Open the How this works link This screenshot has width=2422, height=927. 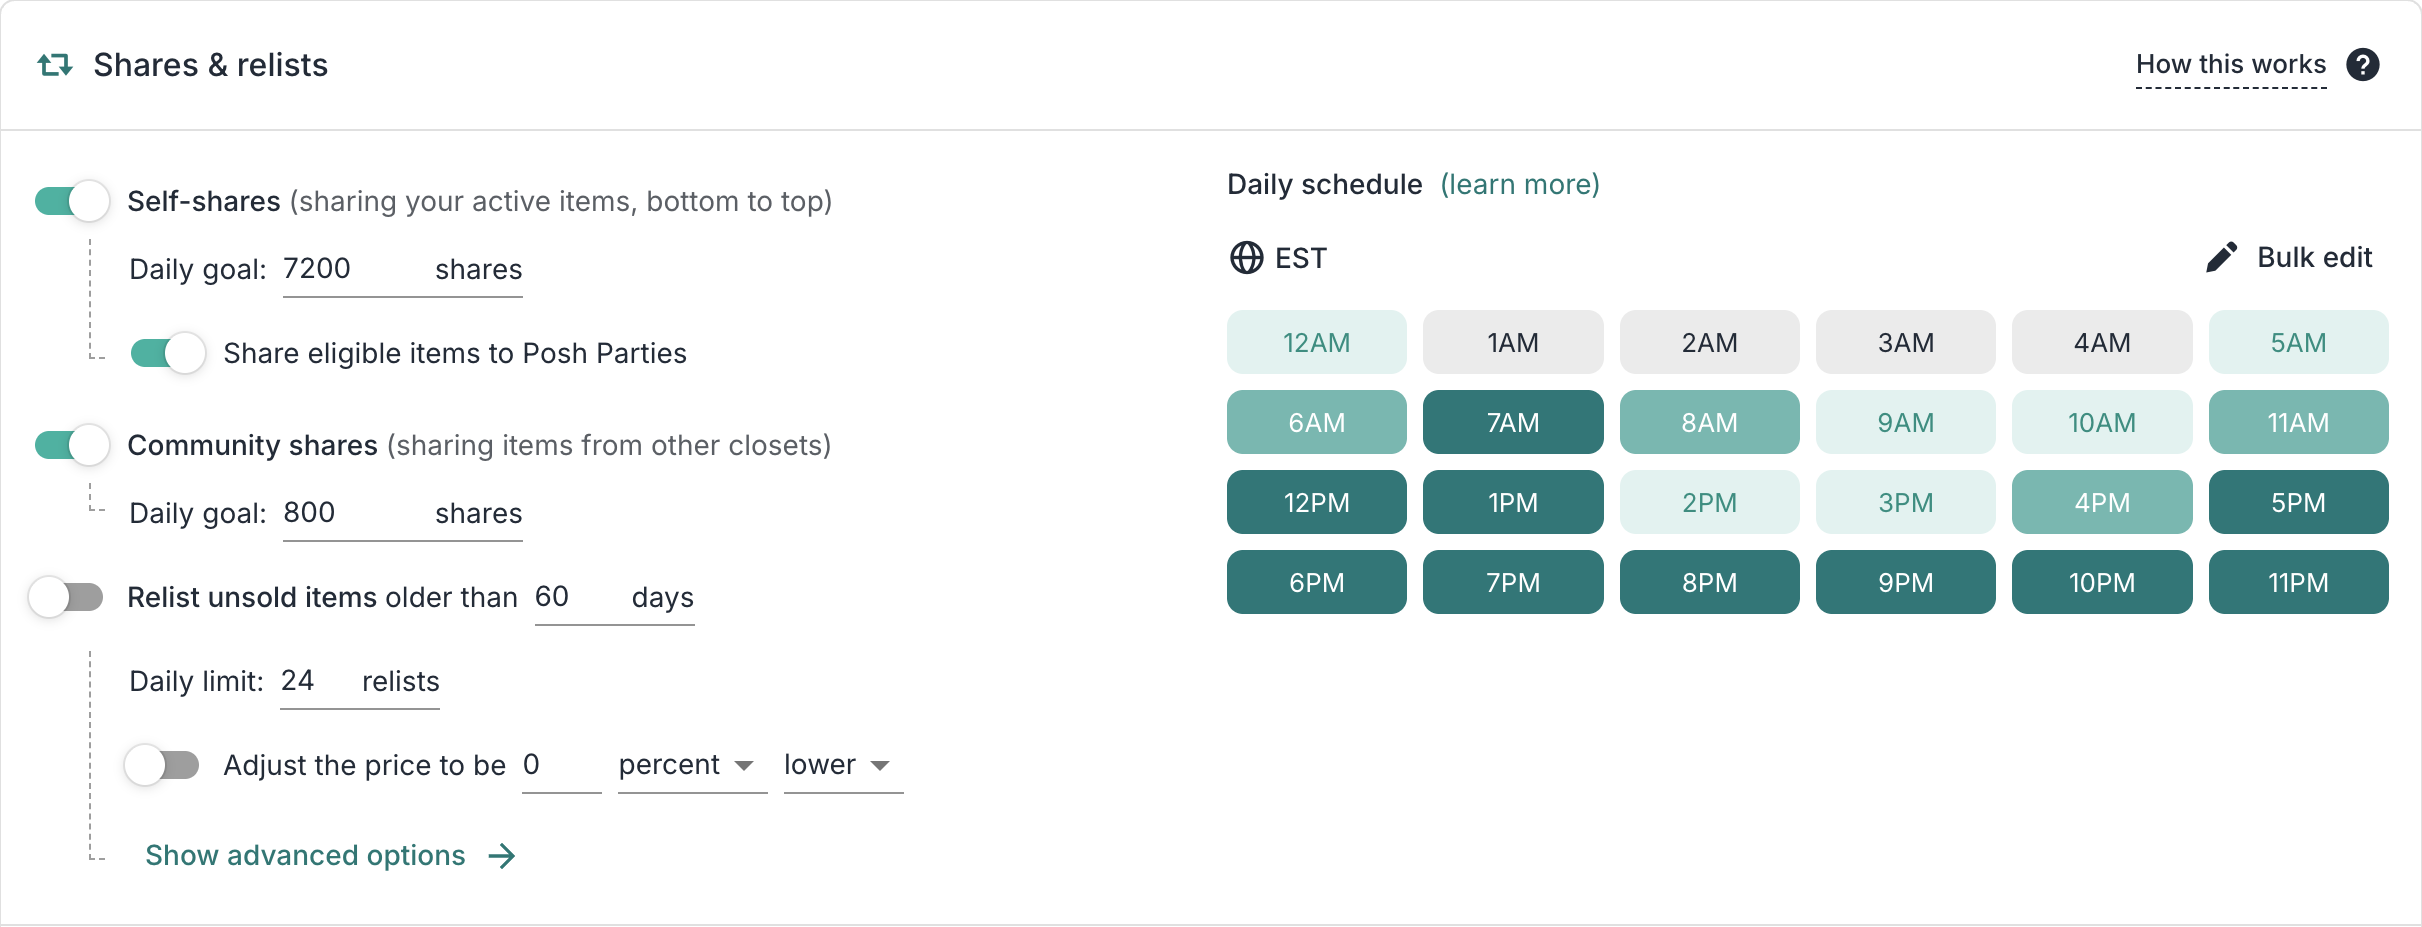point(2230,65)
